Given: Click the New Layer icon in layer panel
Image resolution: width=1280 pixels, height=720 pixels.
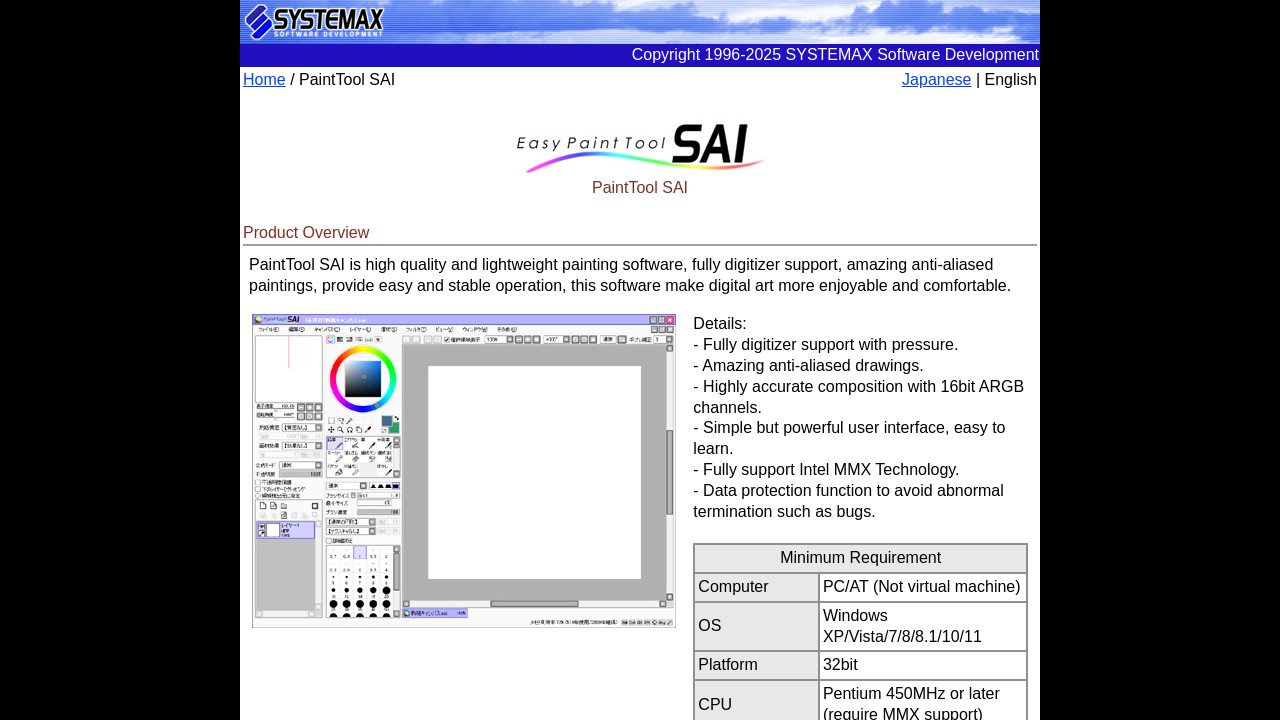Looking at the screenshot, I should (261, 506).
